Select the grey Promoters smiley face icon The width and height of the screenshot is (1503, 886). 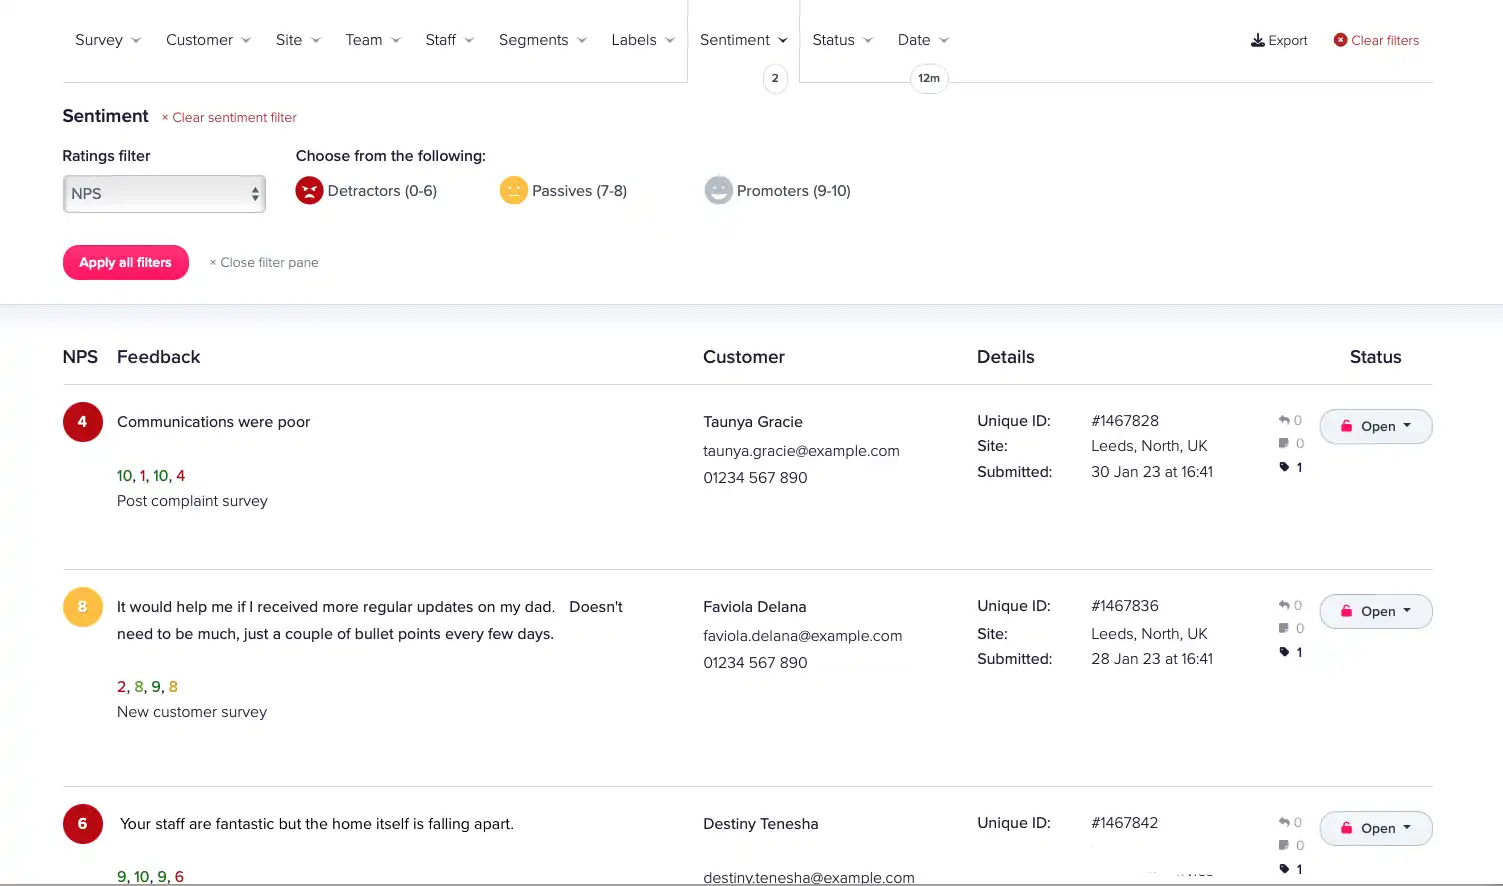click(x=718, y=190)
